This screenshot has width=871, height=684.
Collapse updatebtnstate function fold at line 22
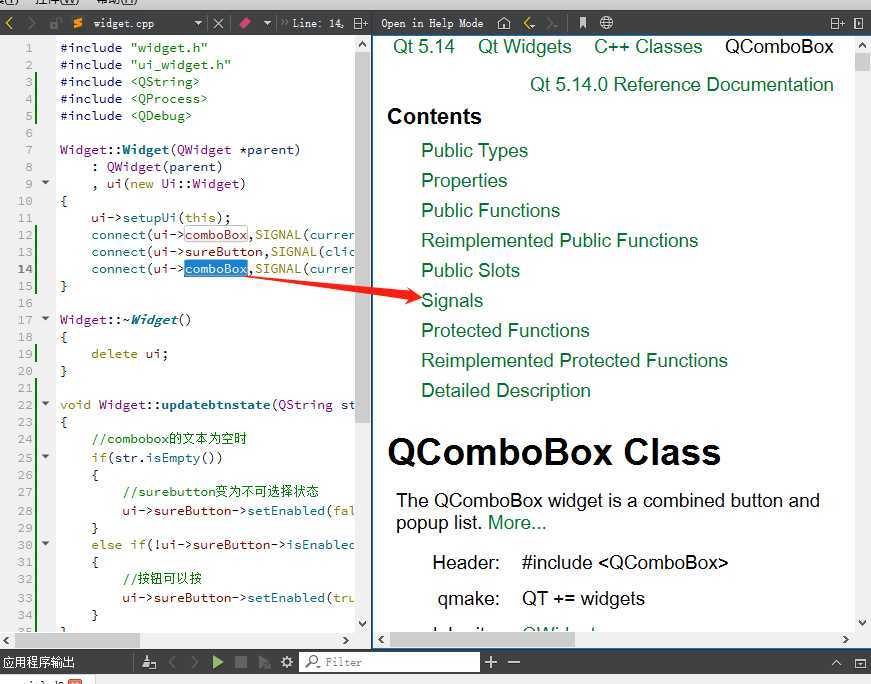pos(46,403)
